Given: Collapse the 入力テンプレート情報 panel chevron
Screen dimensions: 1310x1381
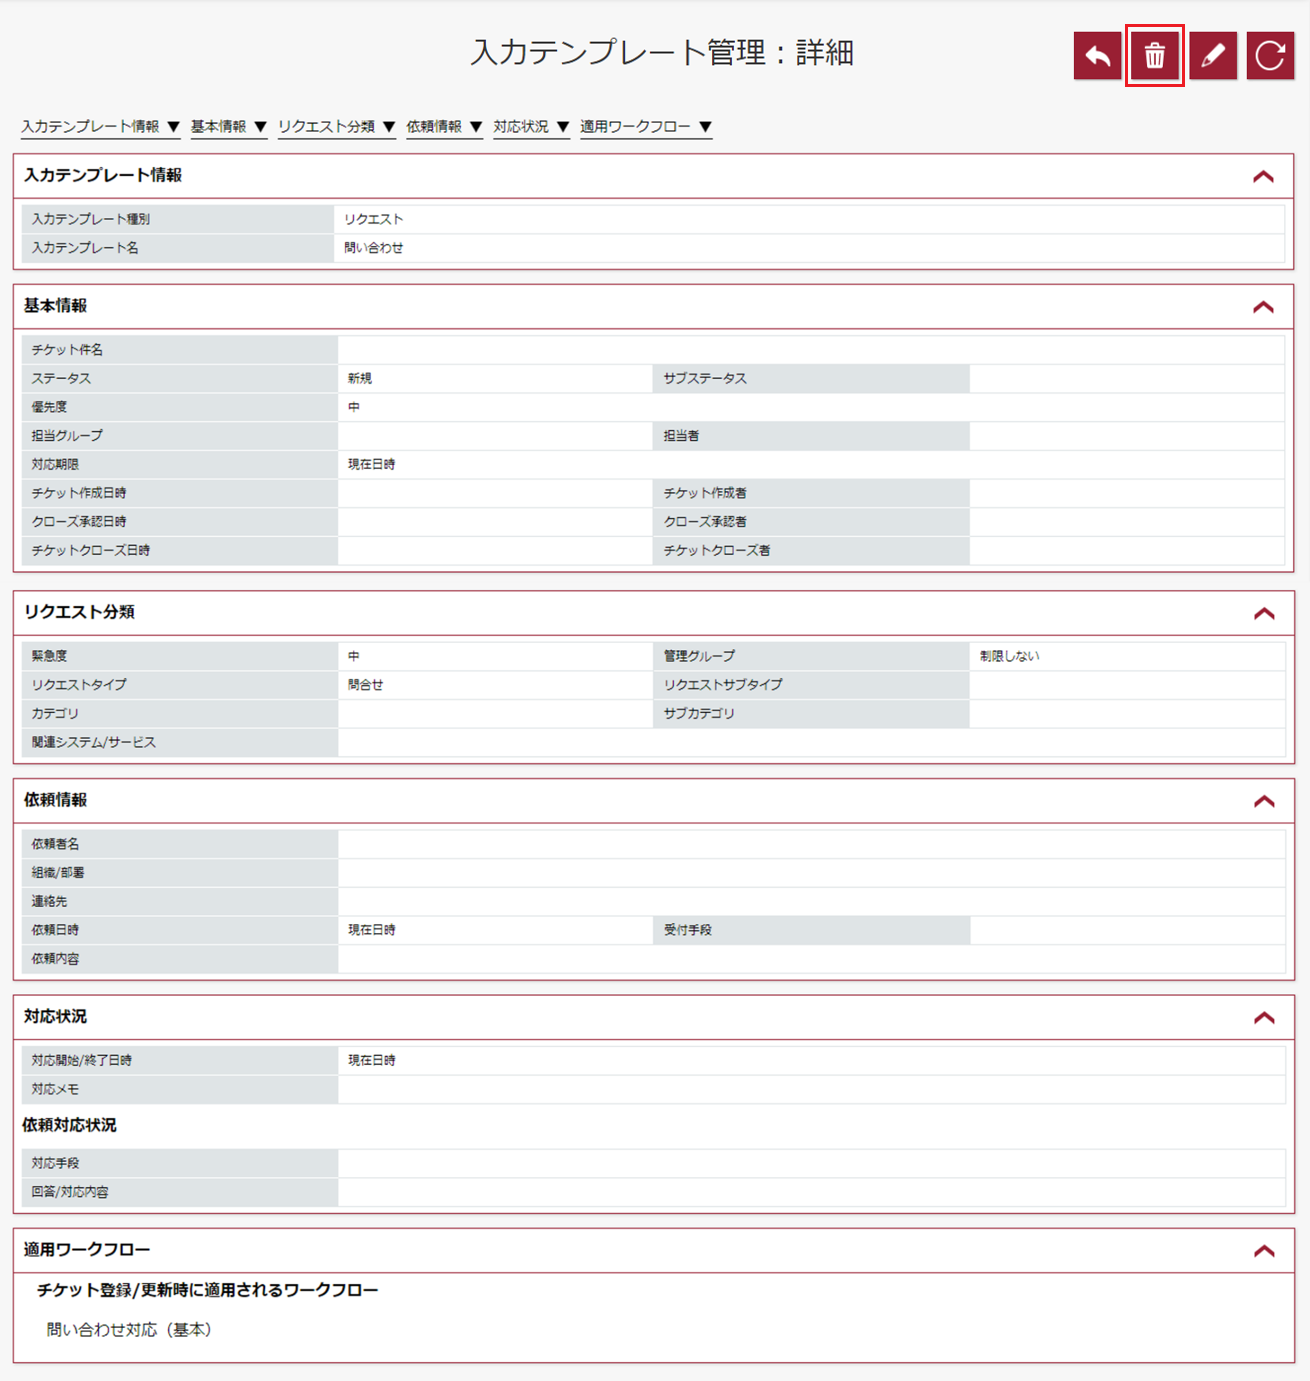Looking at the screenshot, I should tap(1263, 177).
